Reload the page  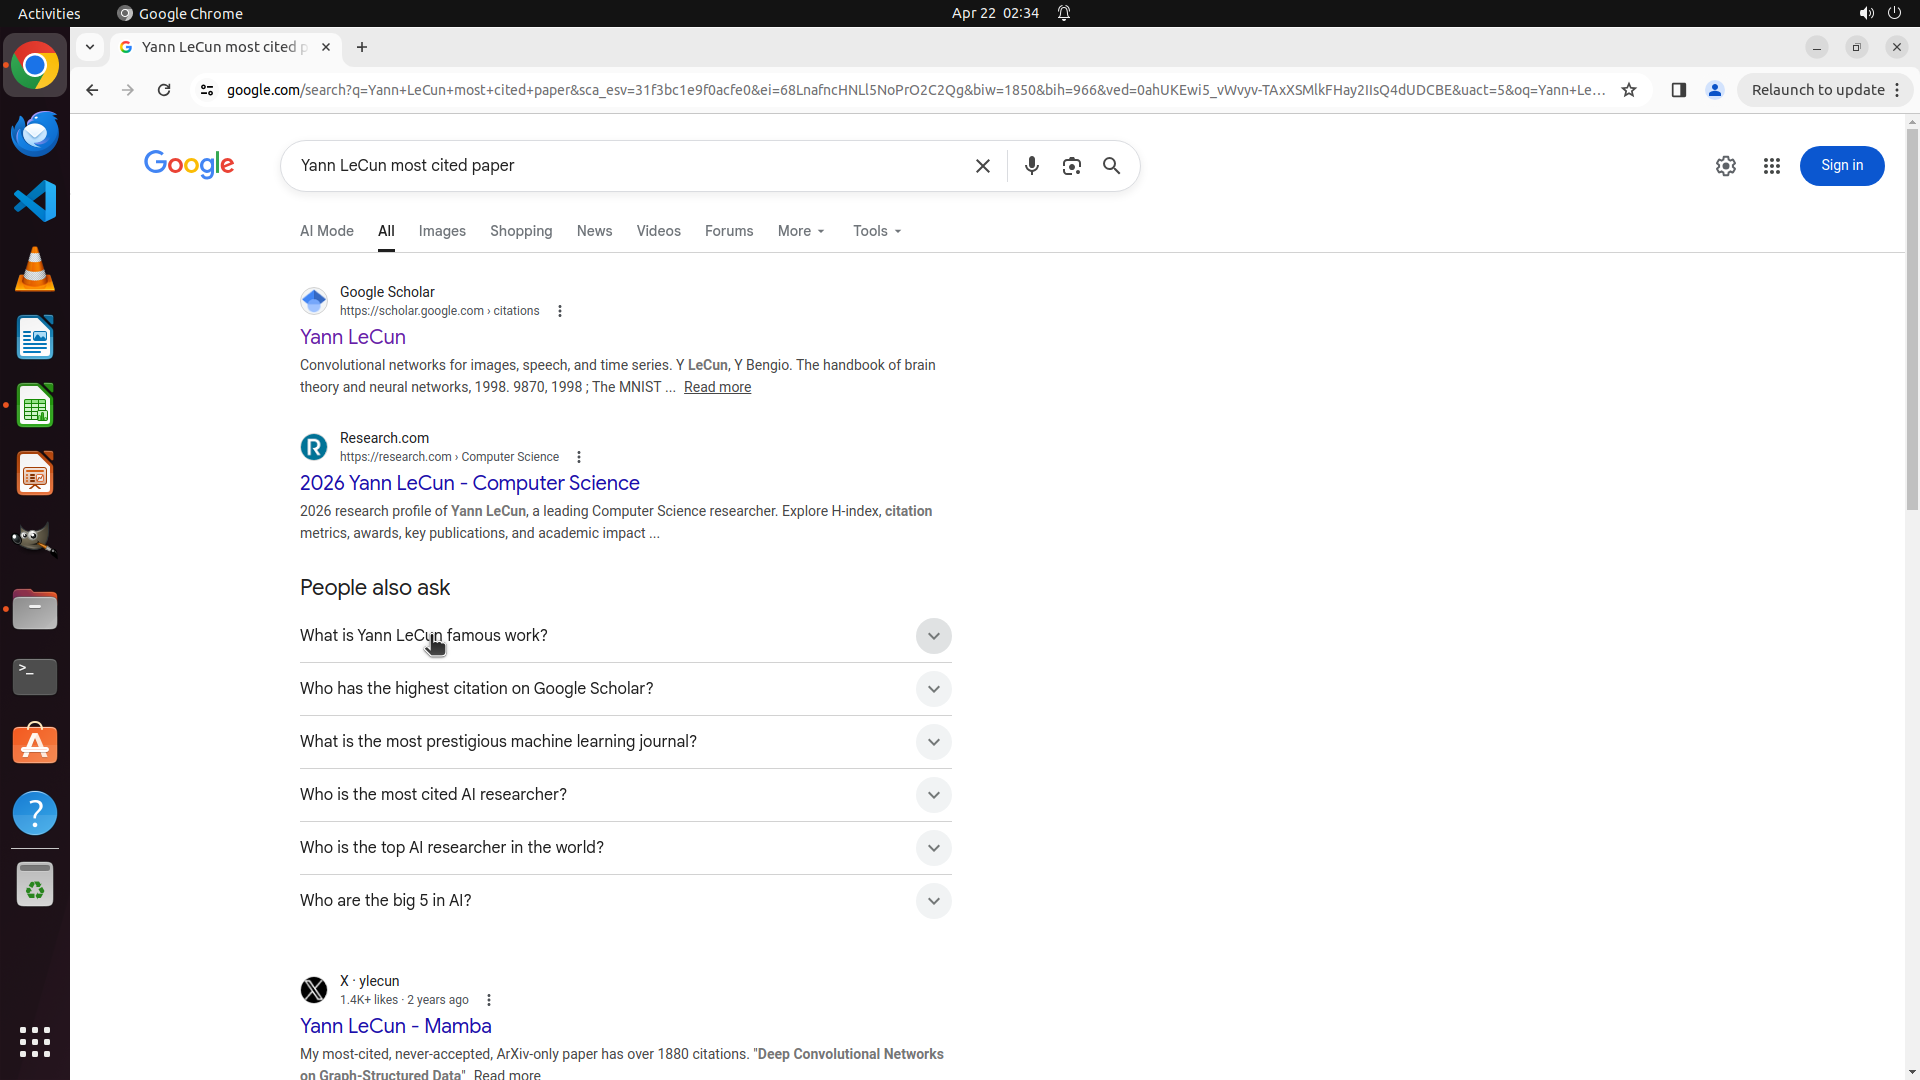[164, 90]
